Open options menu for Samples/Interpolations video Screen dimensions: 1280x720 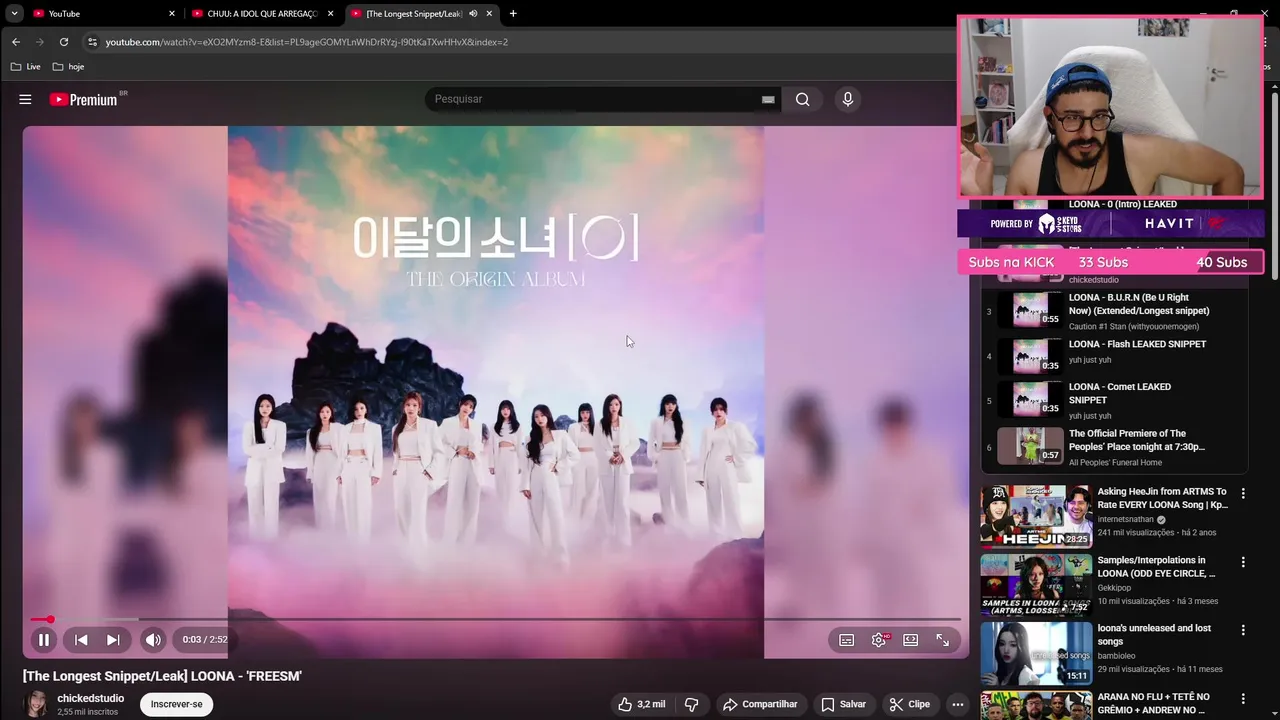pyautogui.click(x=1243, y=562)
